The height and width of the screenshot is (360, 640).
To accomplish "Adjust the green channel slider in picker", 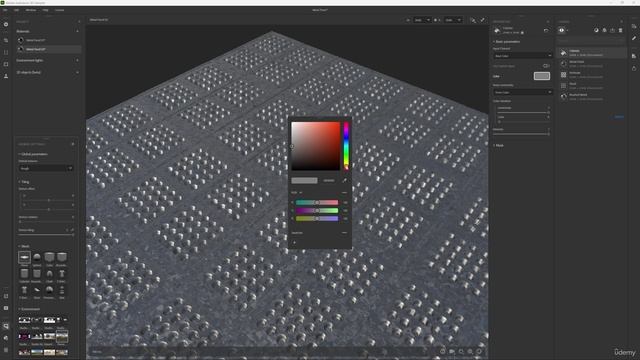I will [317, 211].
